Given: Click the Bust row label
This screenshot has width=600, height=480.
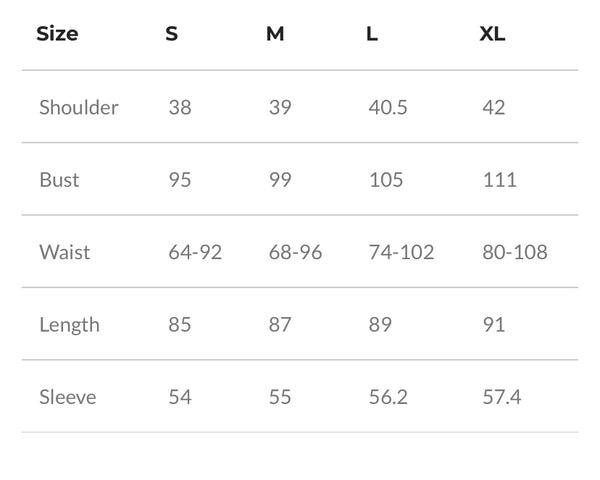Looking at the screenshot, I should click(59, 180).
